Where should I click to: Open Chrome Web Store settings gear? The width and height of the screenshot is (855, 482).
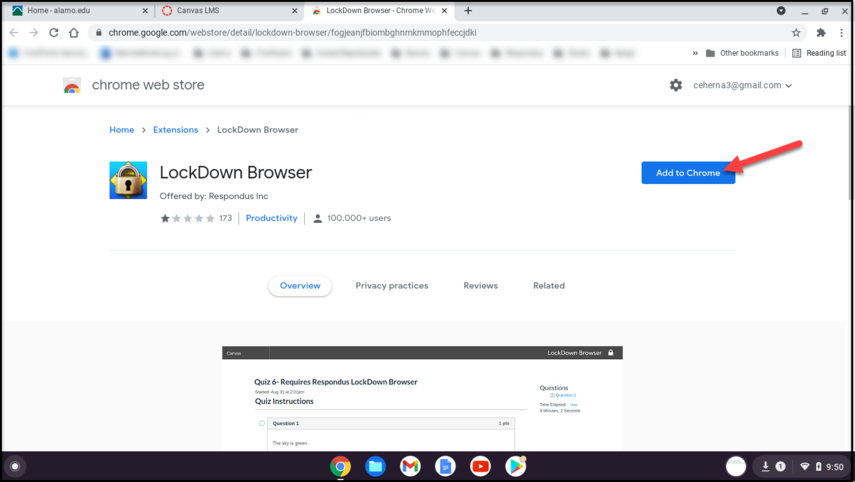click(676, 86)
